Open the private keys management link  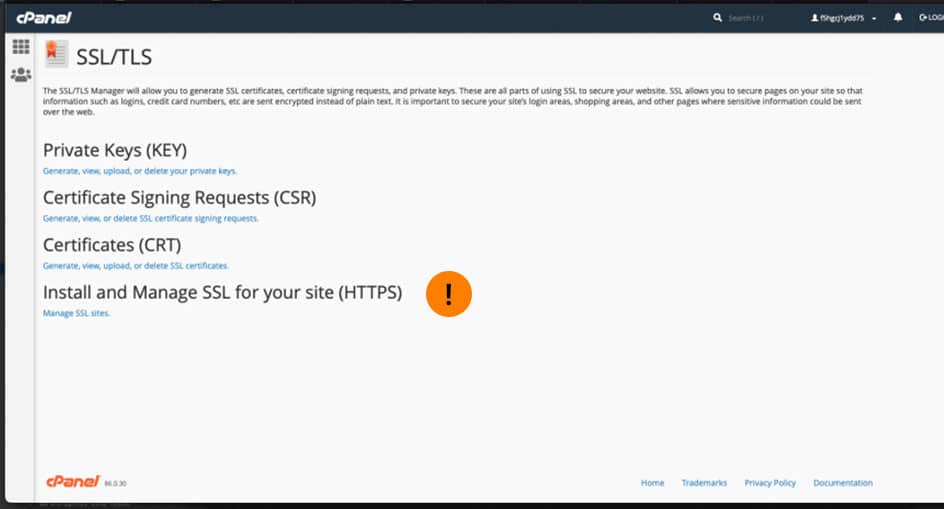click(x=140, y=171)
